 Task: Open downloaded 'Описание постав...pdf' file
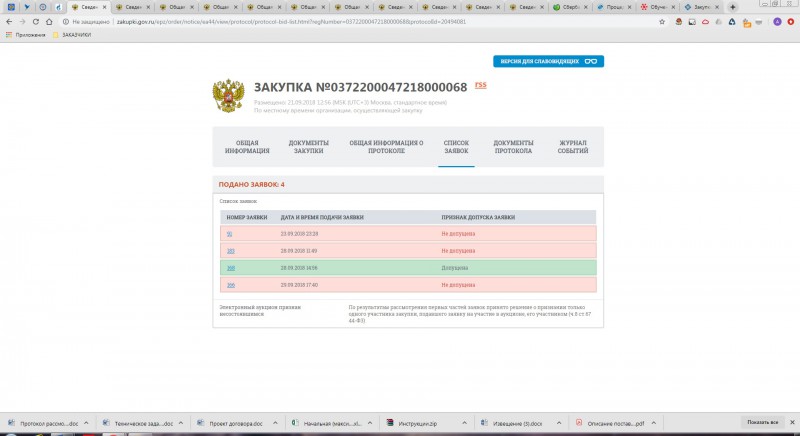tap(610, 423)
